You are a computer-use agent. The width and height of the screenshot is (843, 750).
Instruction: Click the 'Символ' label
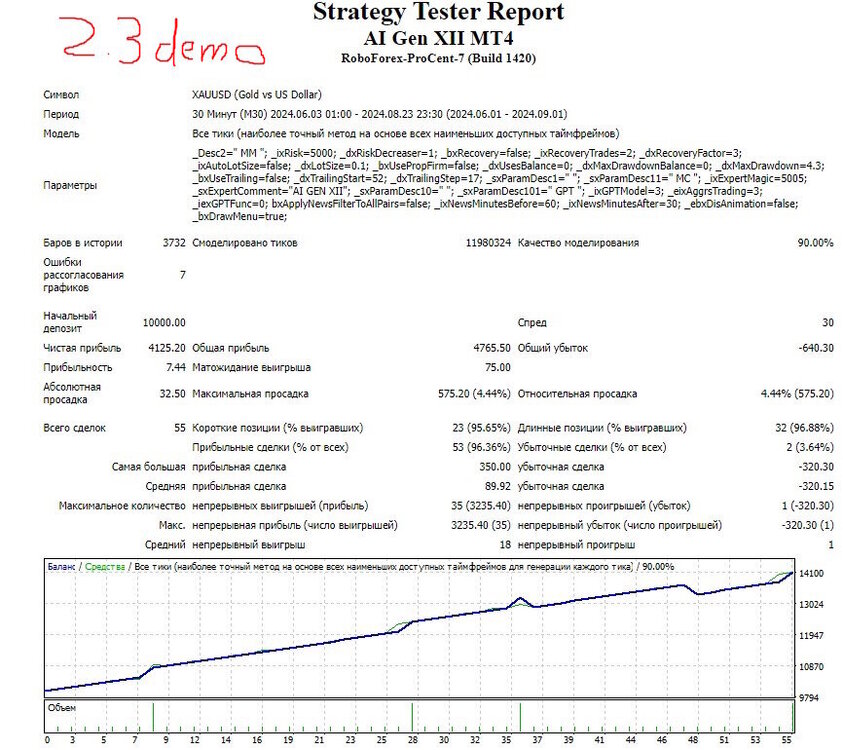coord(61,95)
